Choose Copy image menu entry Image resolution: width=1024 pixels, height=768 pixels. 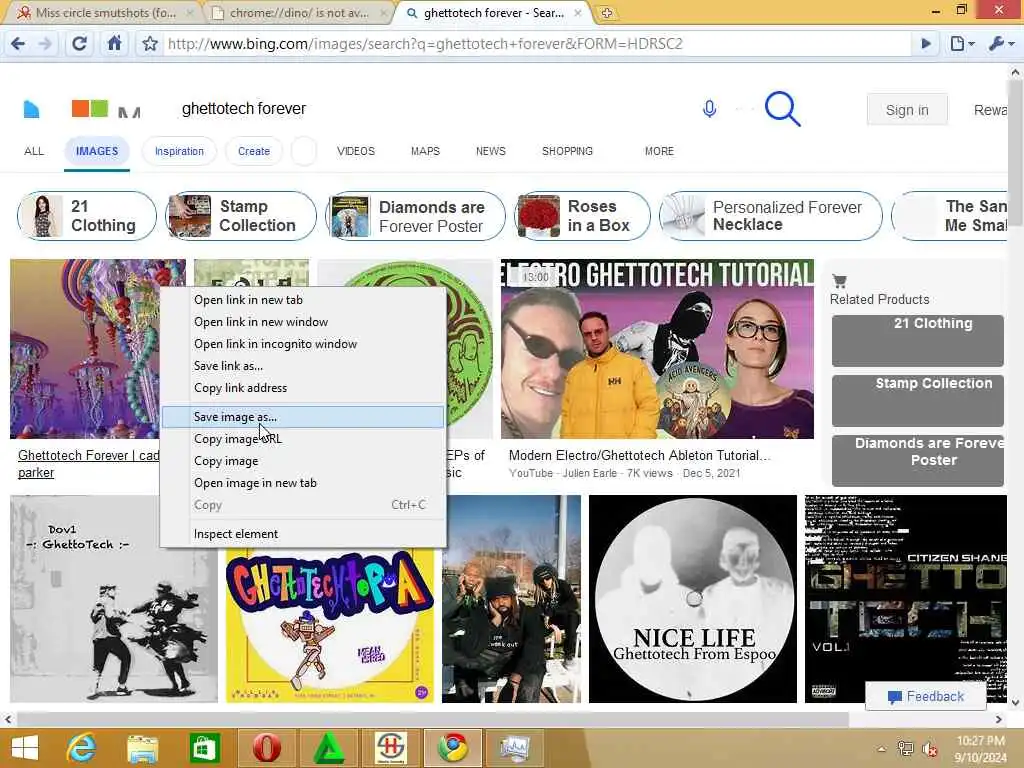click(304, 461)
